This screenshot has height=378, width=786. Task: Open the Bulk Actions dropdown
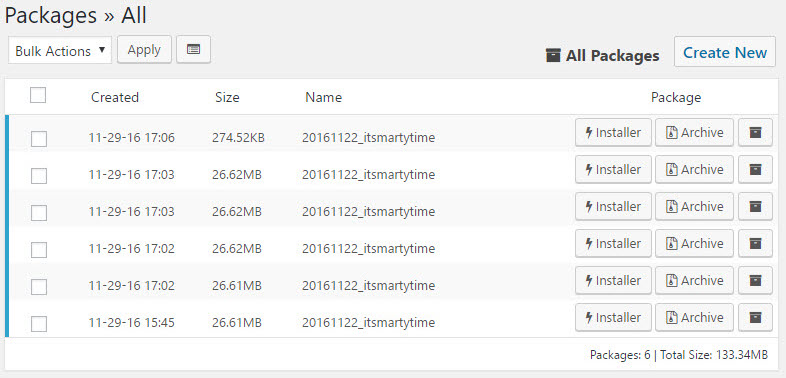point(60,50)
